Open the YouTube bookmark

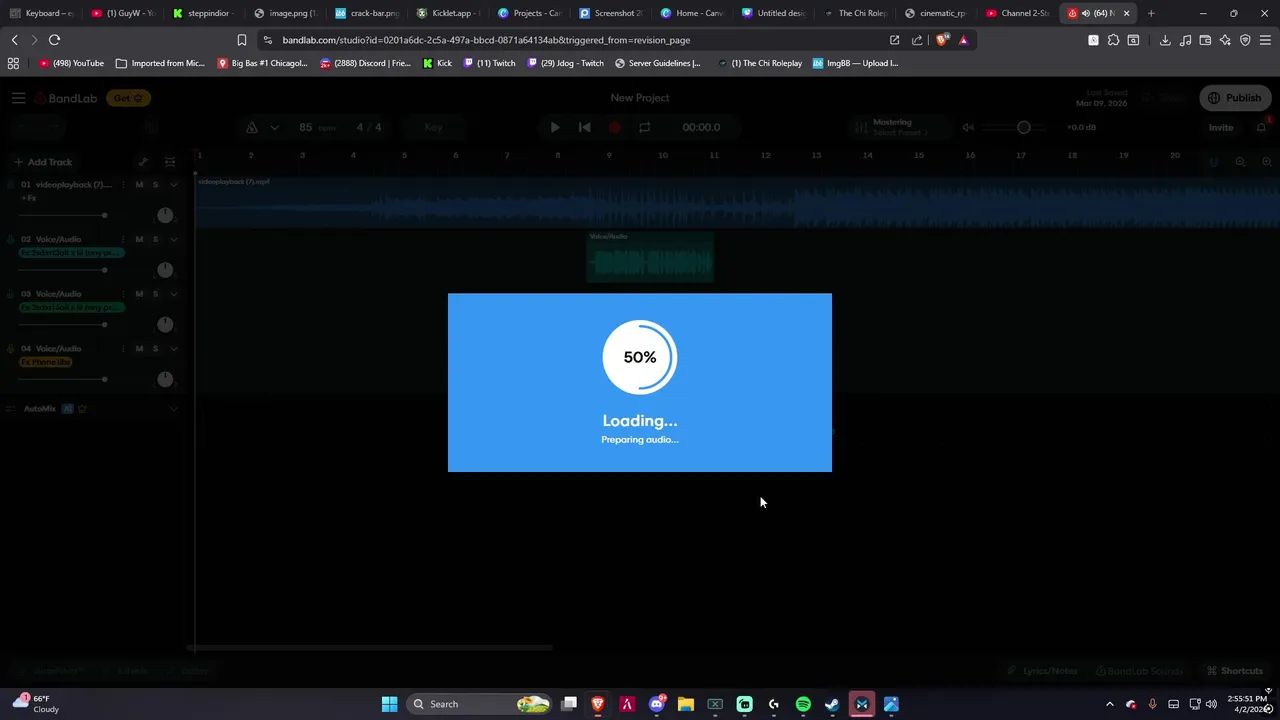click(71, 63)
